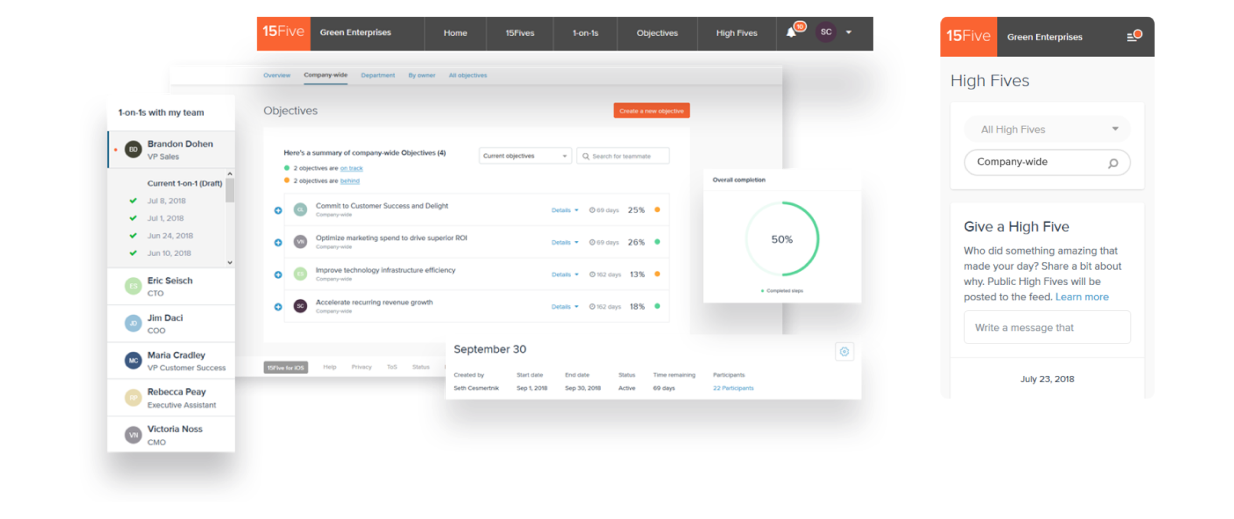Follow the 'behind' link
The width and height of the screenshot is (1234, 519).
pos(350,181)
